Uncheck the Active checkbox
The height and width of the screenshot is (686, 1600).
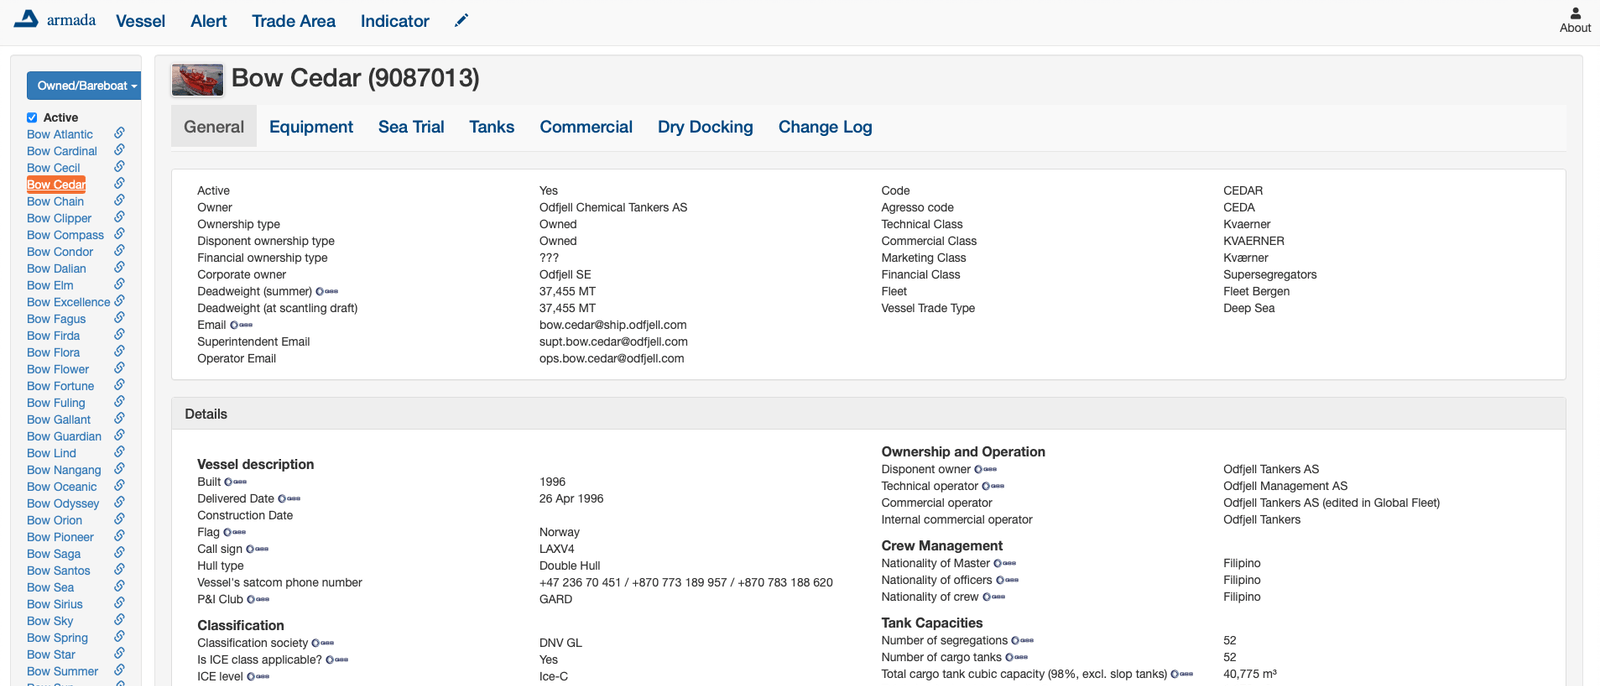point(32,118)
